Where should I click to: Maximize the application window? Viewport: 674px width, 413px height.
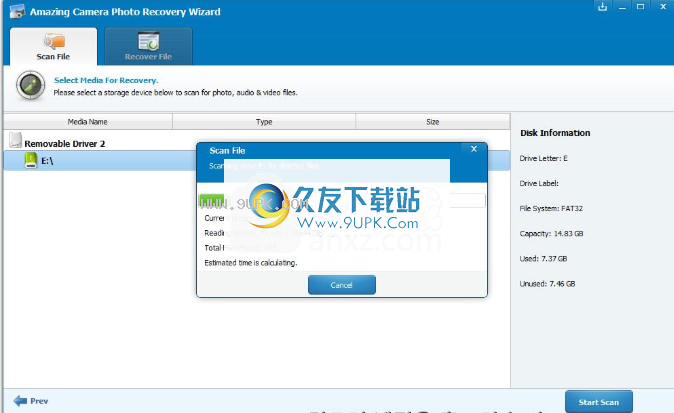click(640, 6)
